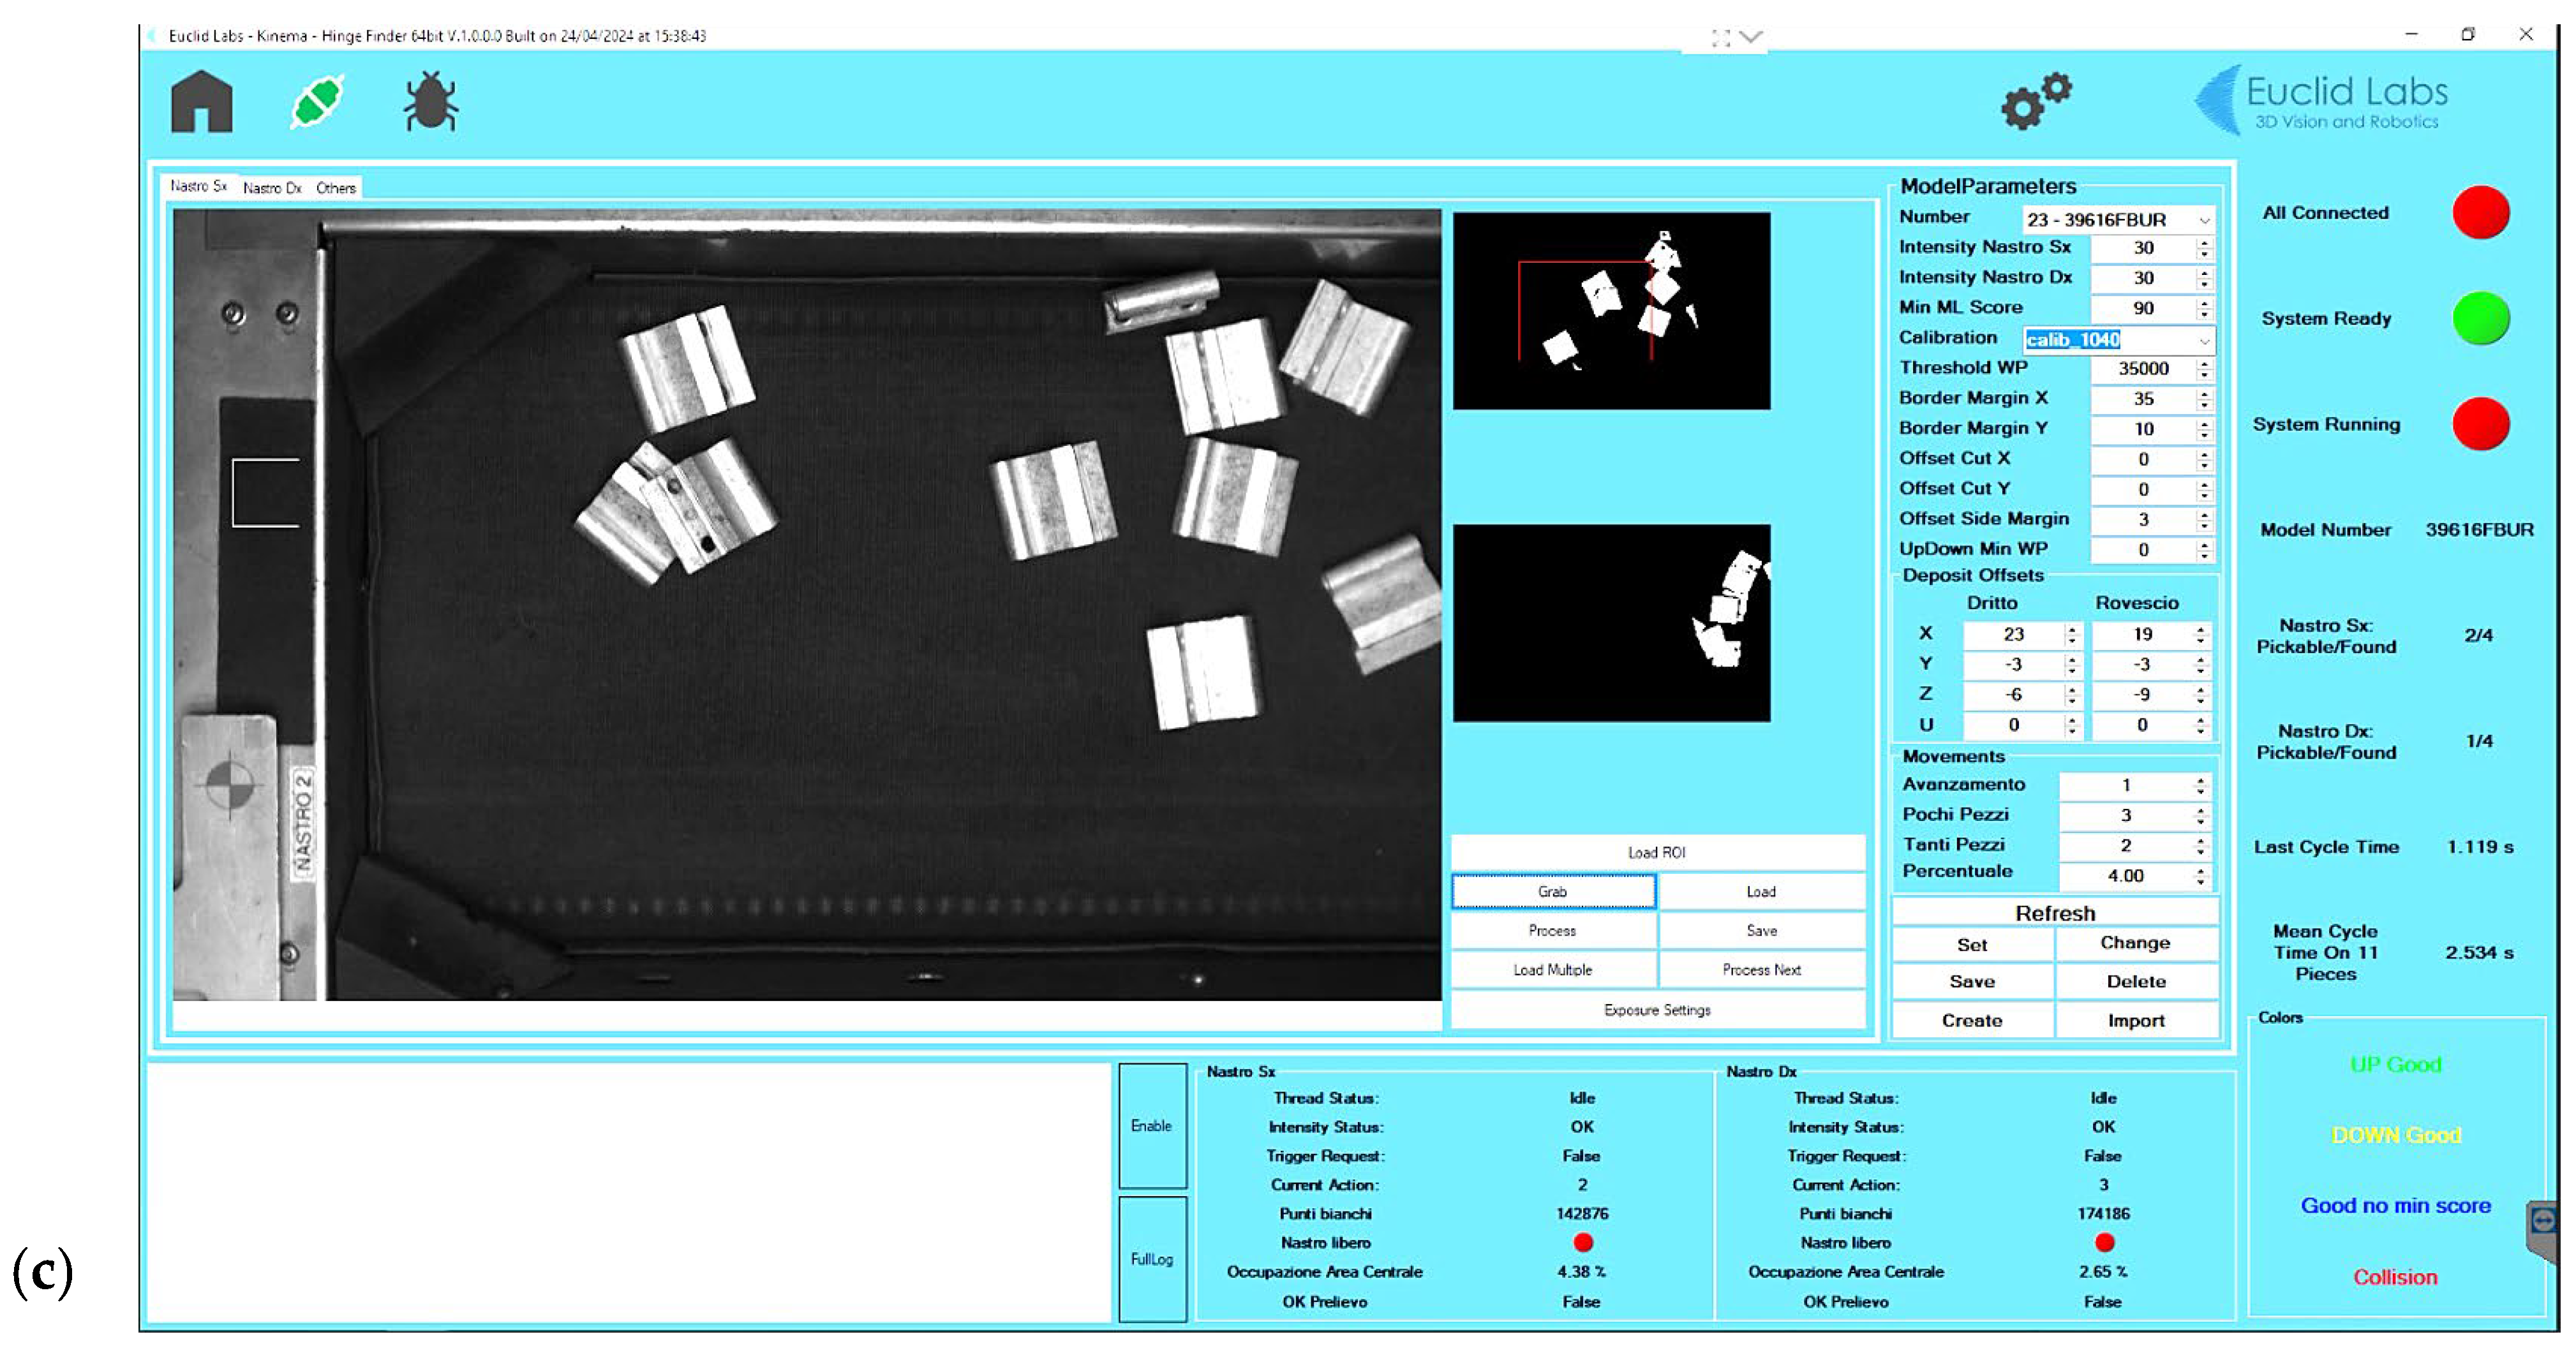Screen dimensions: 2576x1346
Task: Click the Create model button
Action: 1972,1020
